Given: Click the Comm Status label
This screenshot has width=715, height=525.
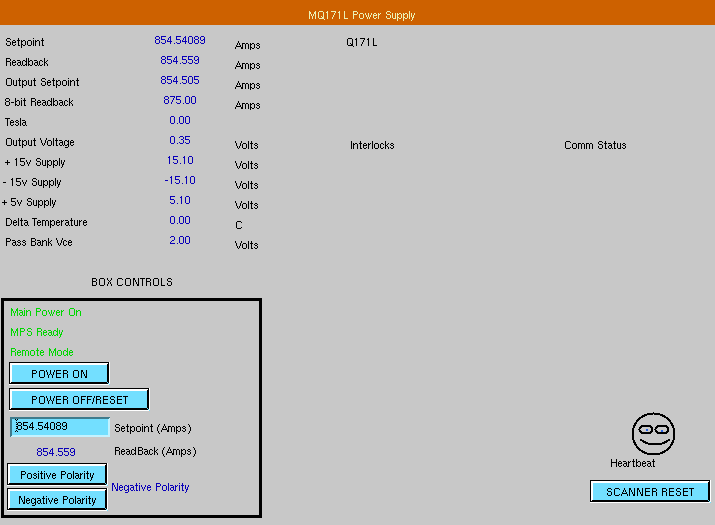Looking at the screenshot, I should [x=595, y=146].
